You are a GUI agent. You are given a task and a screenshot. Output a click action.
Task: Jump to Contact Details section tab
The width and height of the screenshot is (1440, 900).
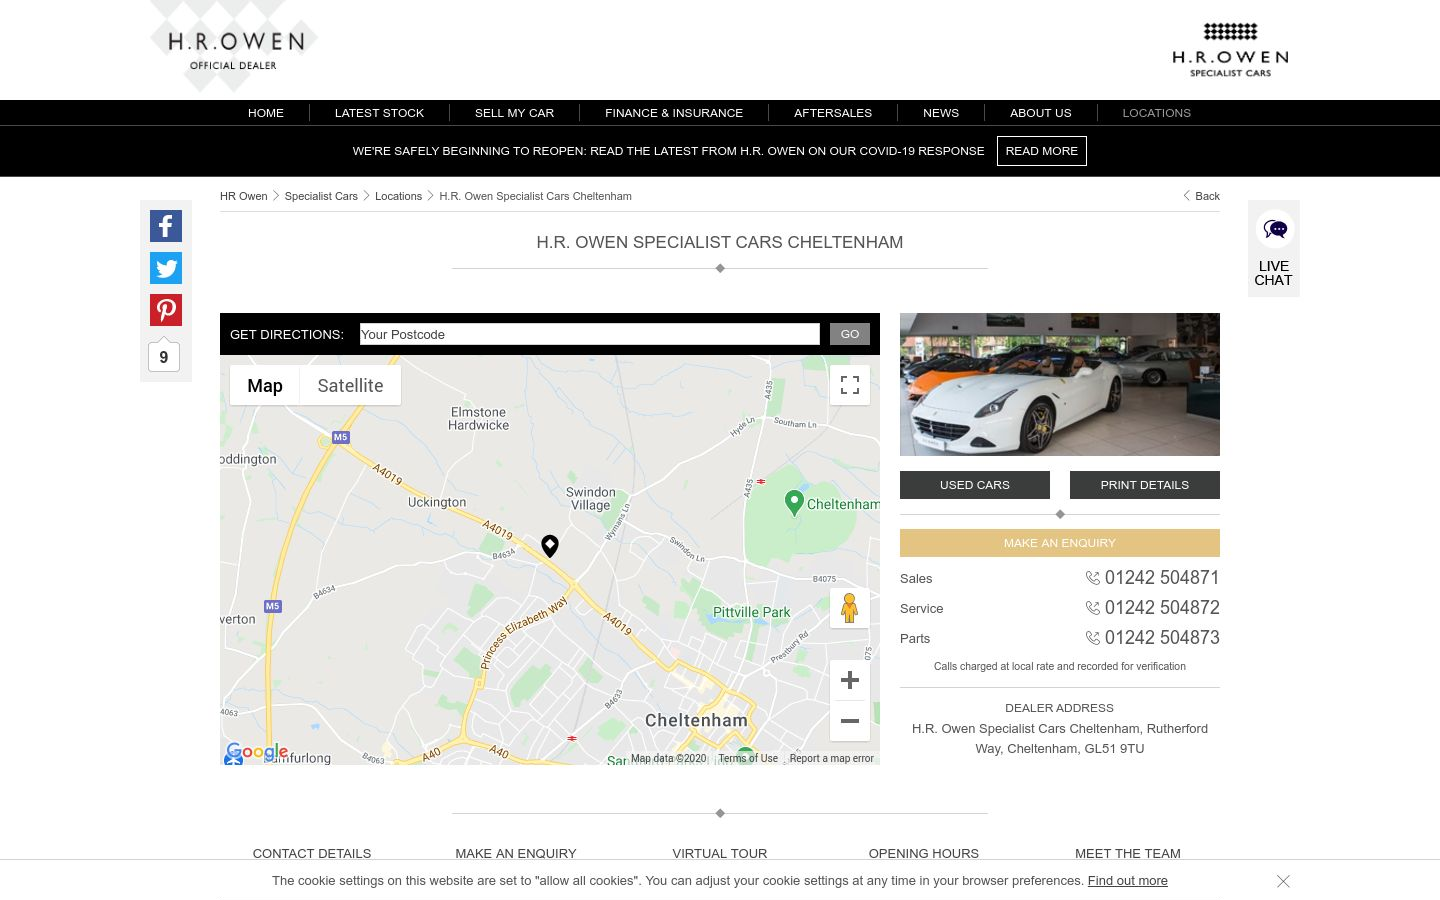[x=312, y=853]
